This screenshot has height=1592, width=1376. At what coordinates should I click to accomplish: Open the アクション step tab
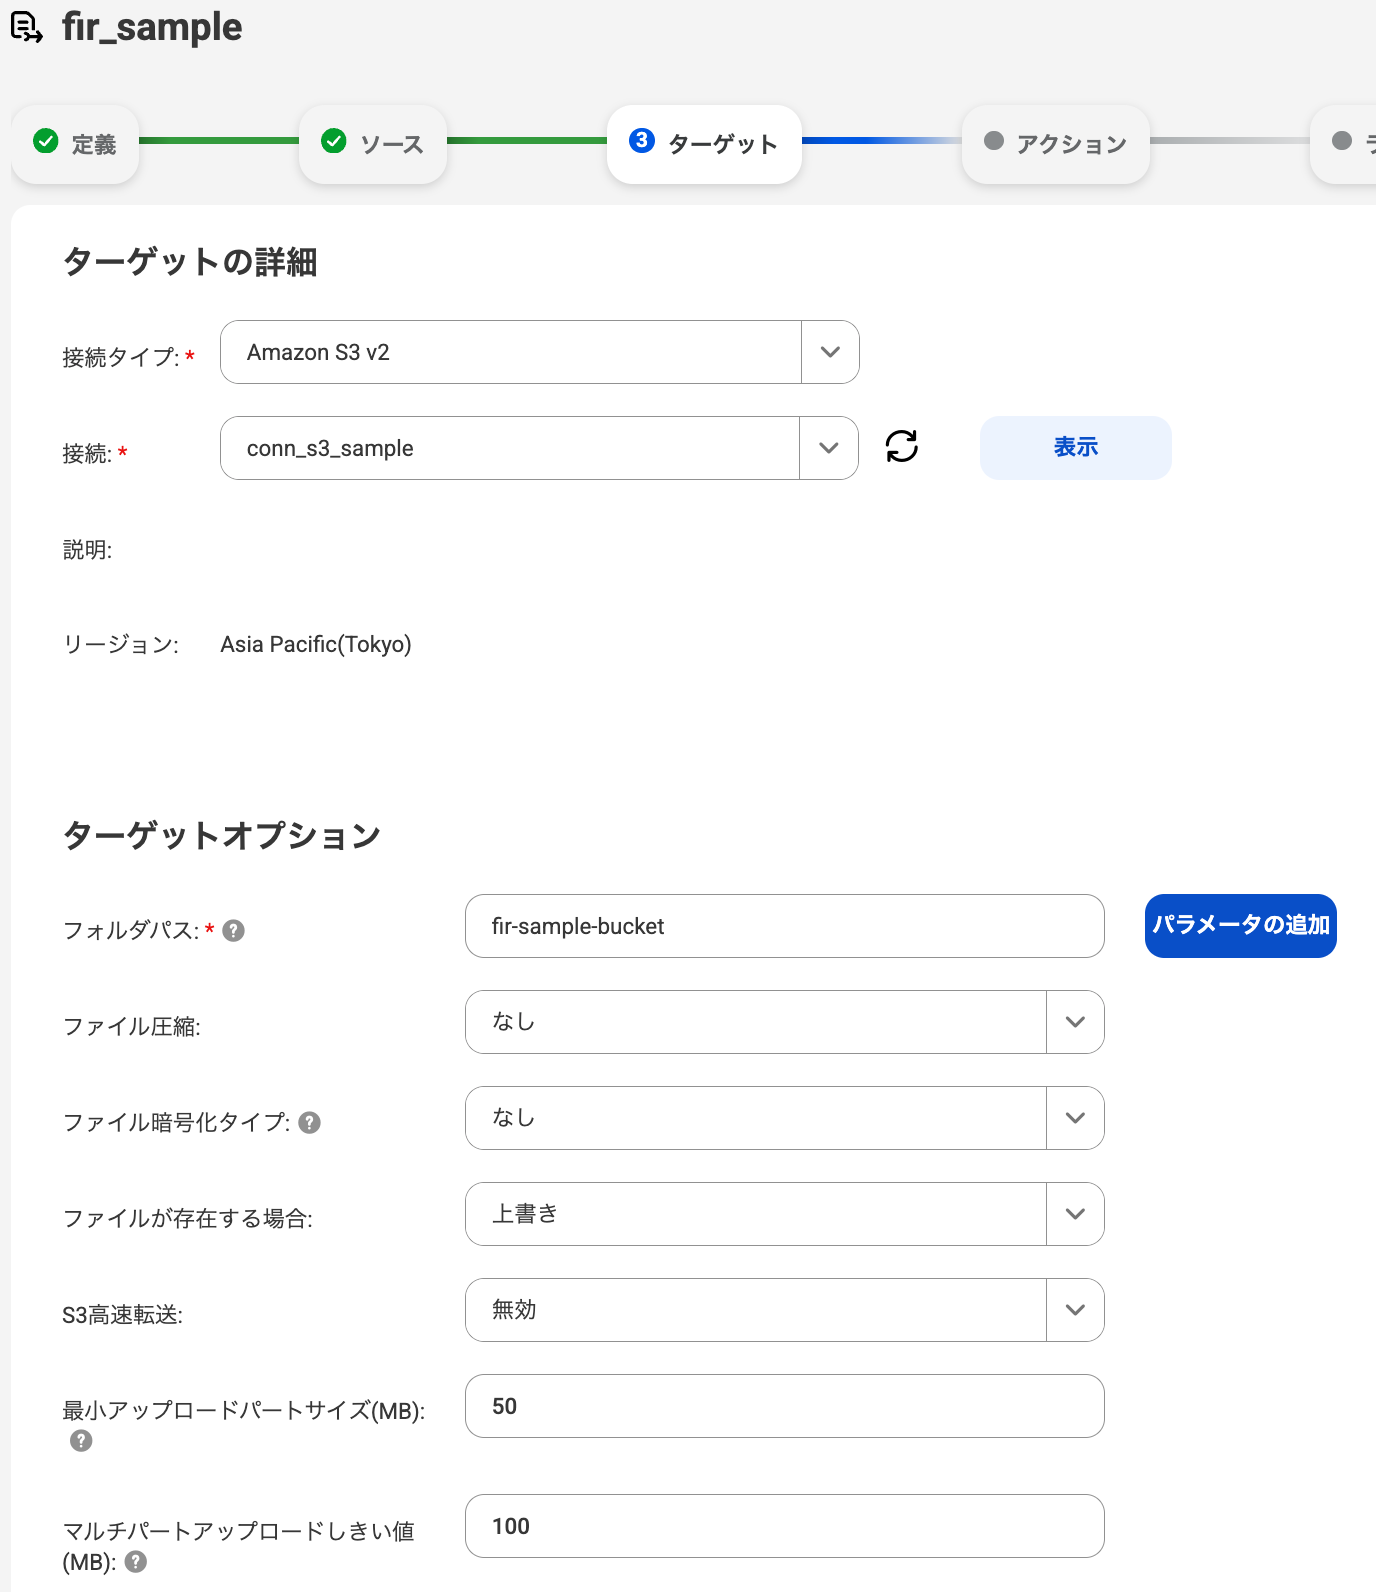1056,144
